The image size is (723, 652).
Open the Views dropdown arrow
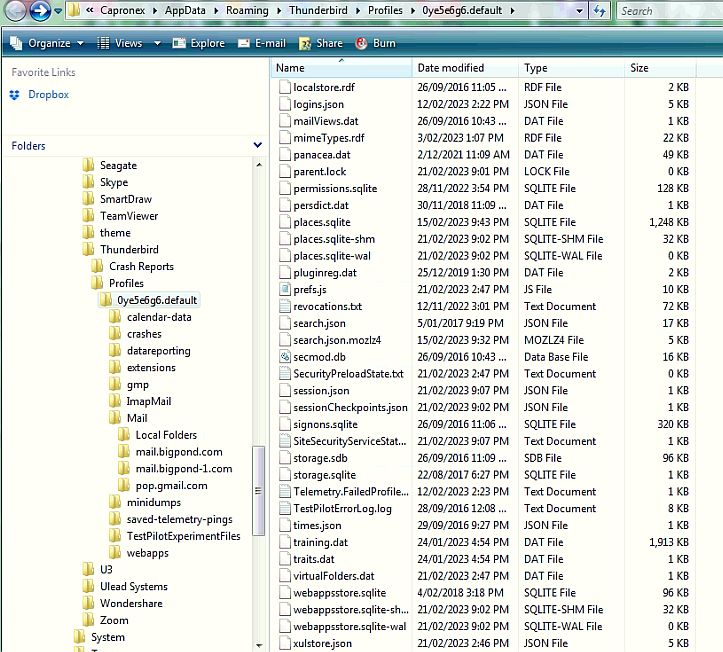[157, 43]
